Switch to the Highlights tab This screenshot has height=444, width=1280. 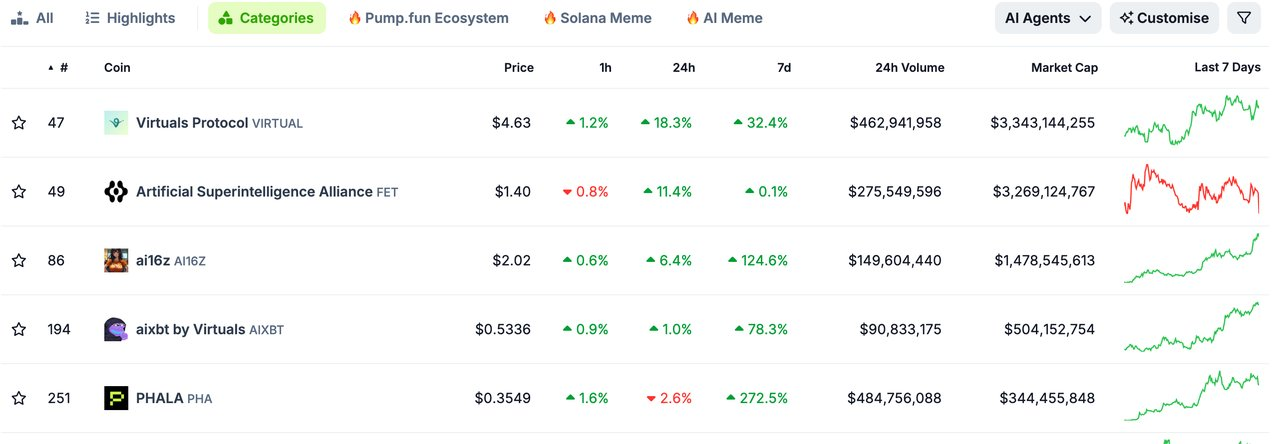pyautogui.click(x=130, y=18)
